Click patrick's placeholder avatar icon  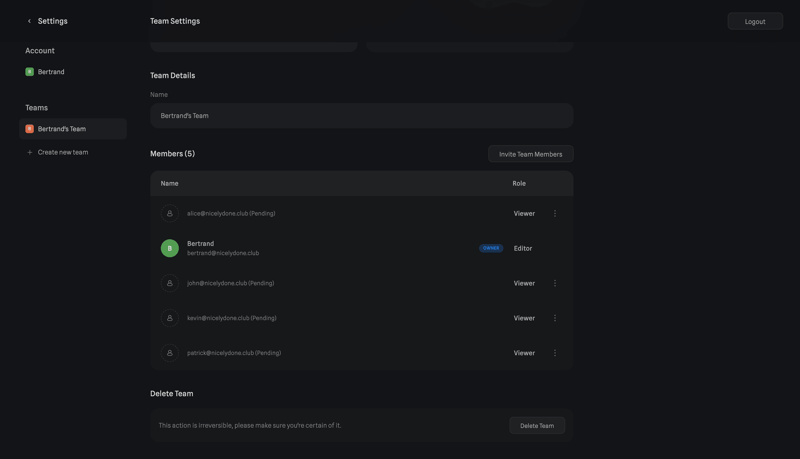click(170, 353)
